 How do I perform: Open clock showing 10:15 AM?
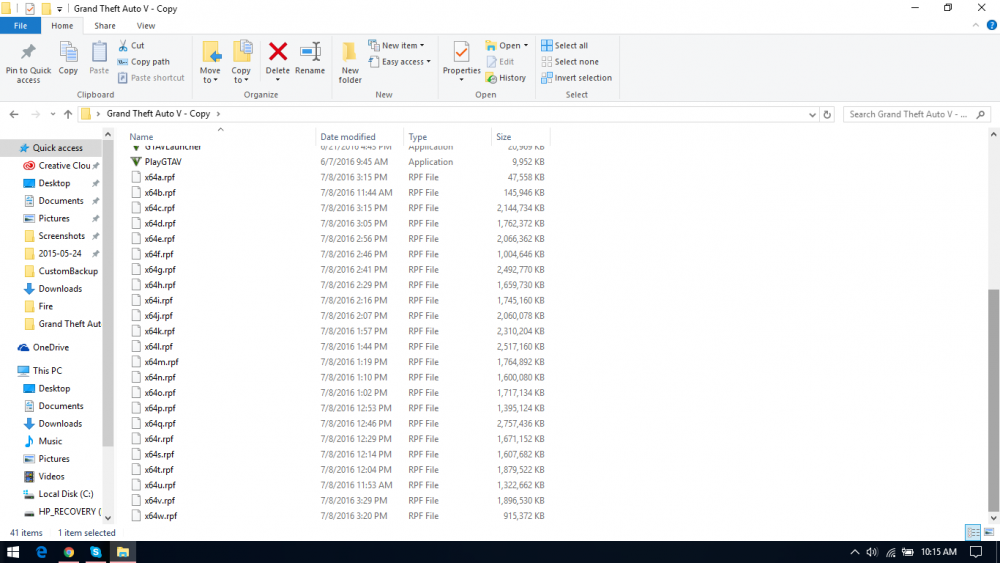pyautogui.click(x=939, y=552)
